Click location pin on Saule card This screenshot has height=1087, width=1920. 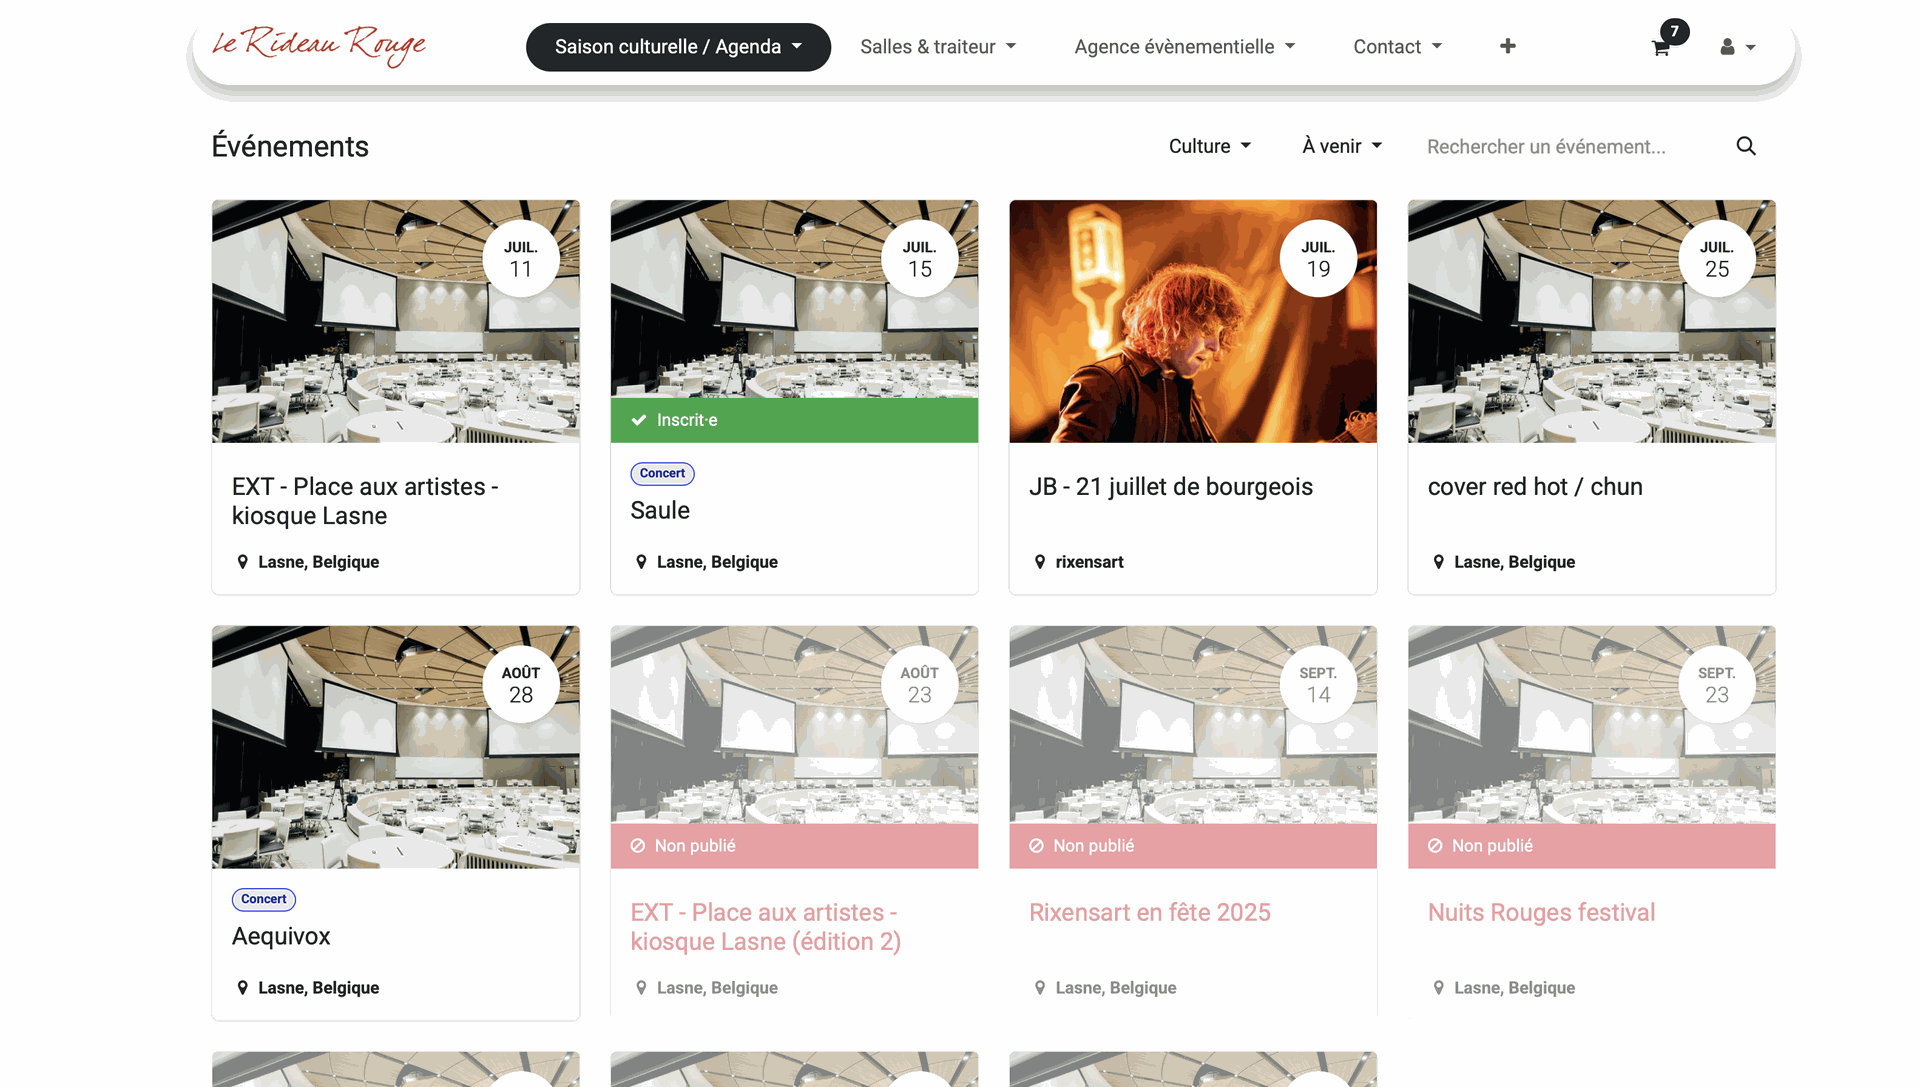641,562
